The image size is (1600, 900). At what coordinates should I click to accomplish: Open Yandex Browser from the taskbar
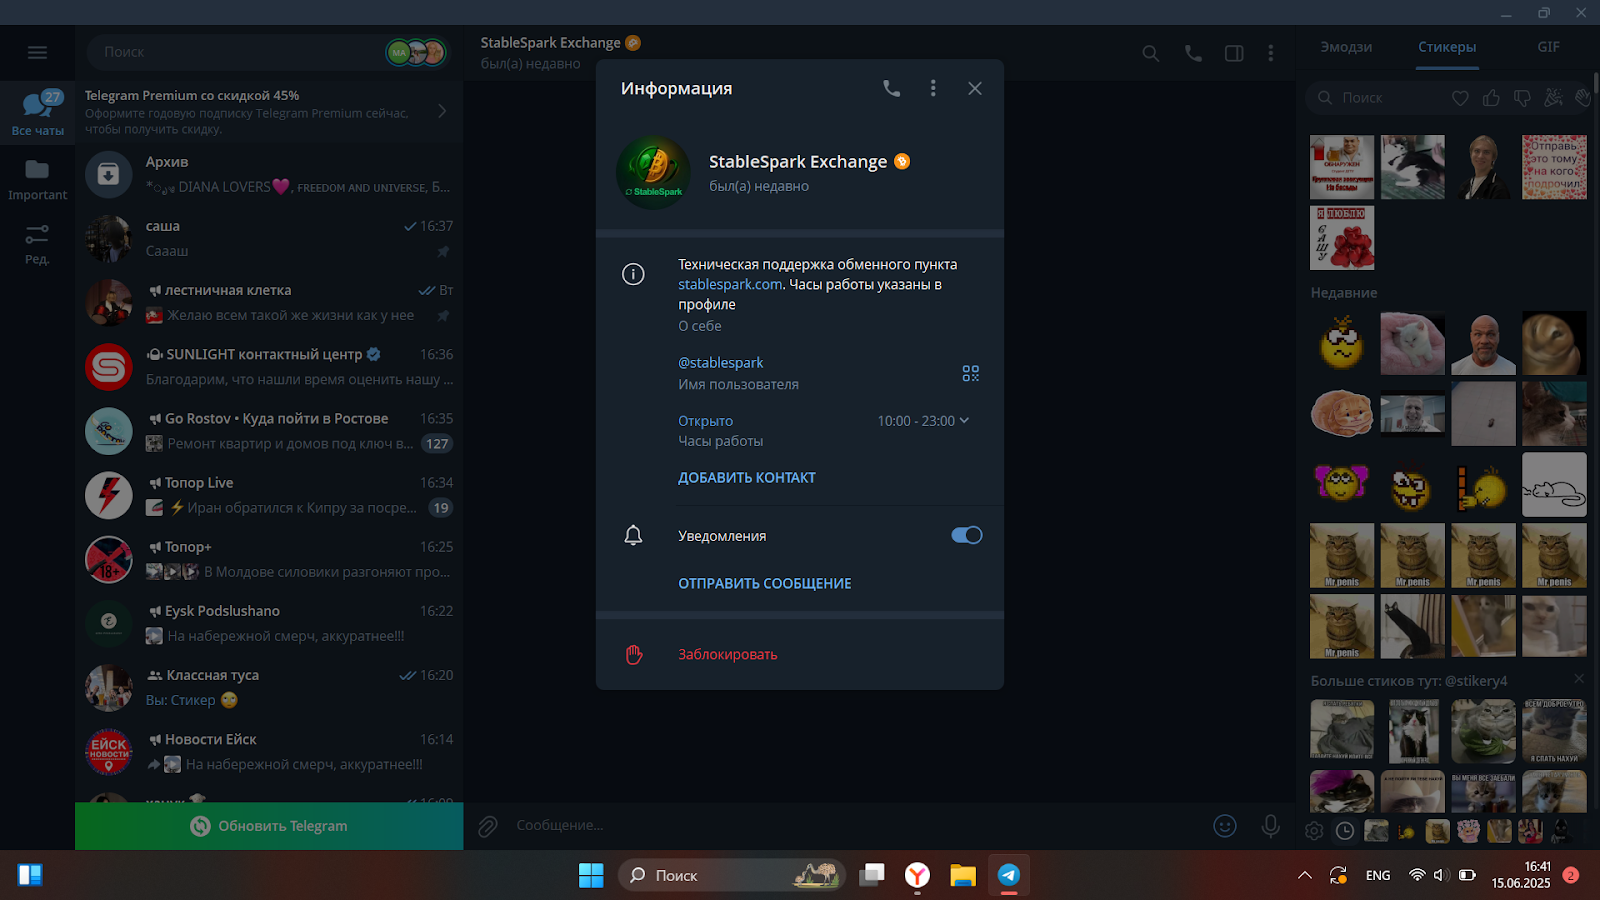click(x=917, y=875)
